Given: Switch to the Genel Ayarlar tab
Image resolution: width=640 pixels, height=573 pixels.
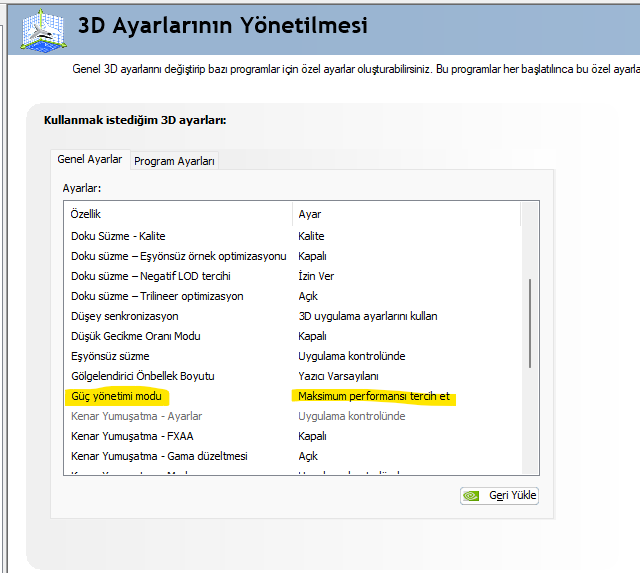Looking at the screenshot, I should tap(90, 159).
